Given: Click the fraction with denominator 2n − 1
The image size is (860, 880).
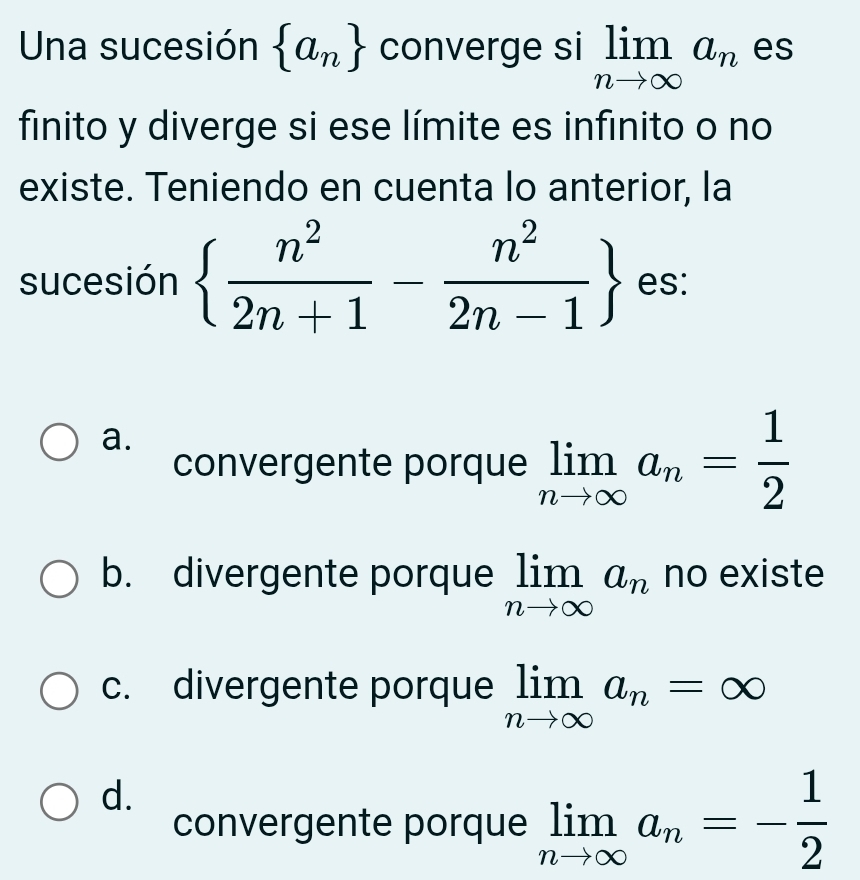Looking at the screenshot, I should click(518, 283).
